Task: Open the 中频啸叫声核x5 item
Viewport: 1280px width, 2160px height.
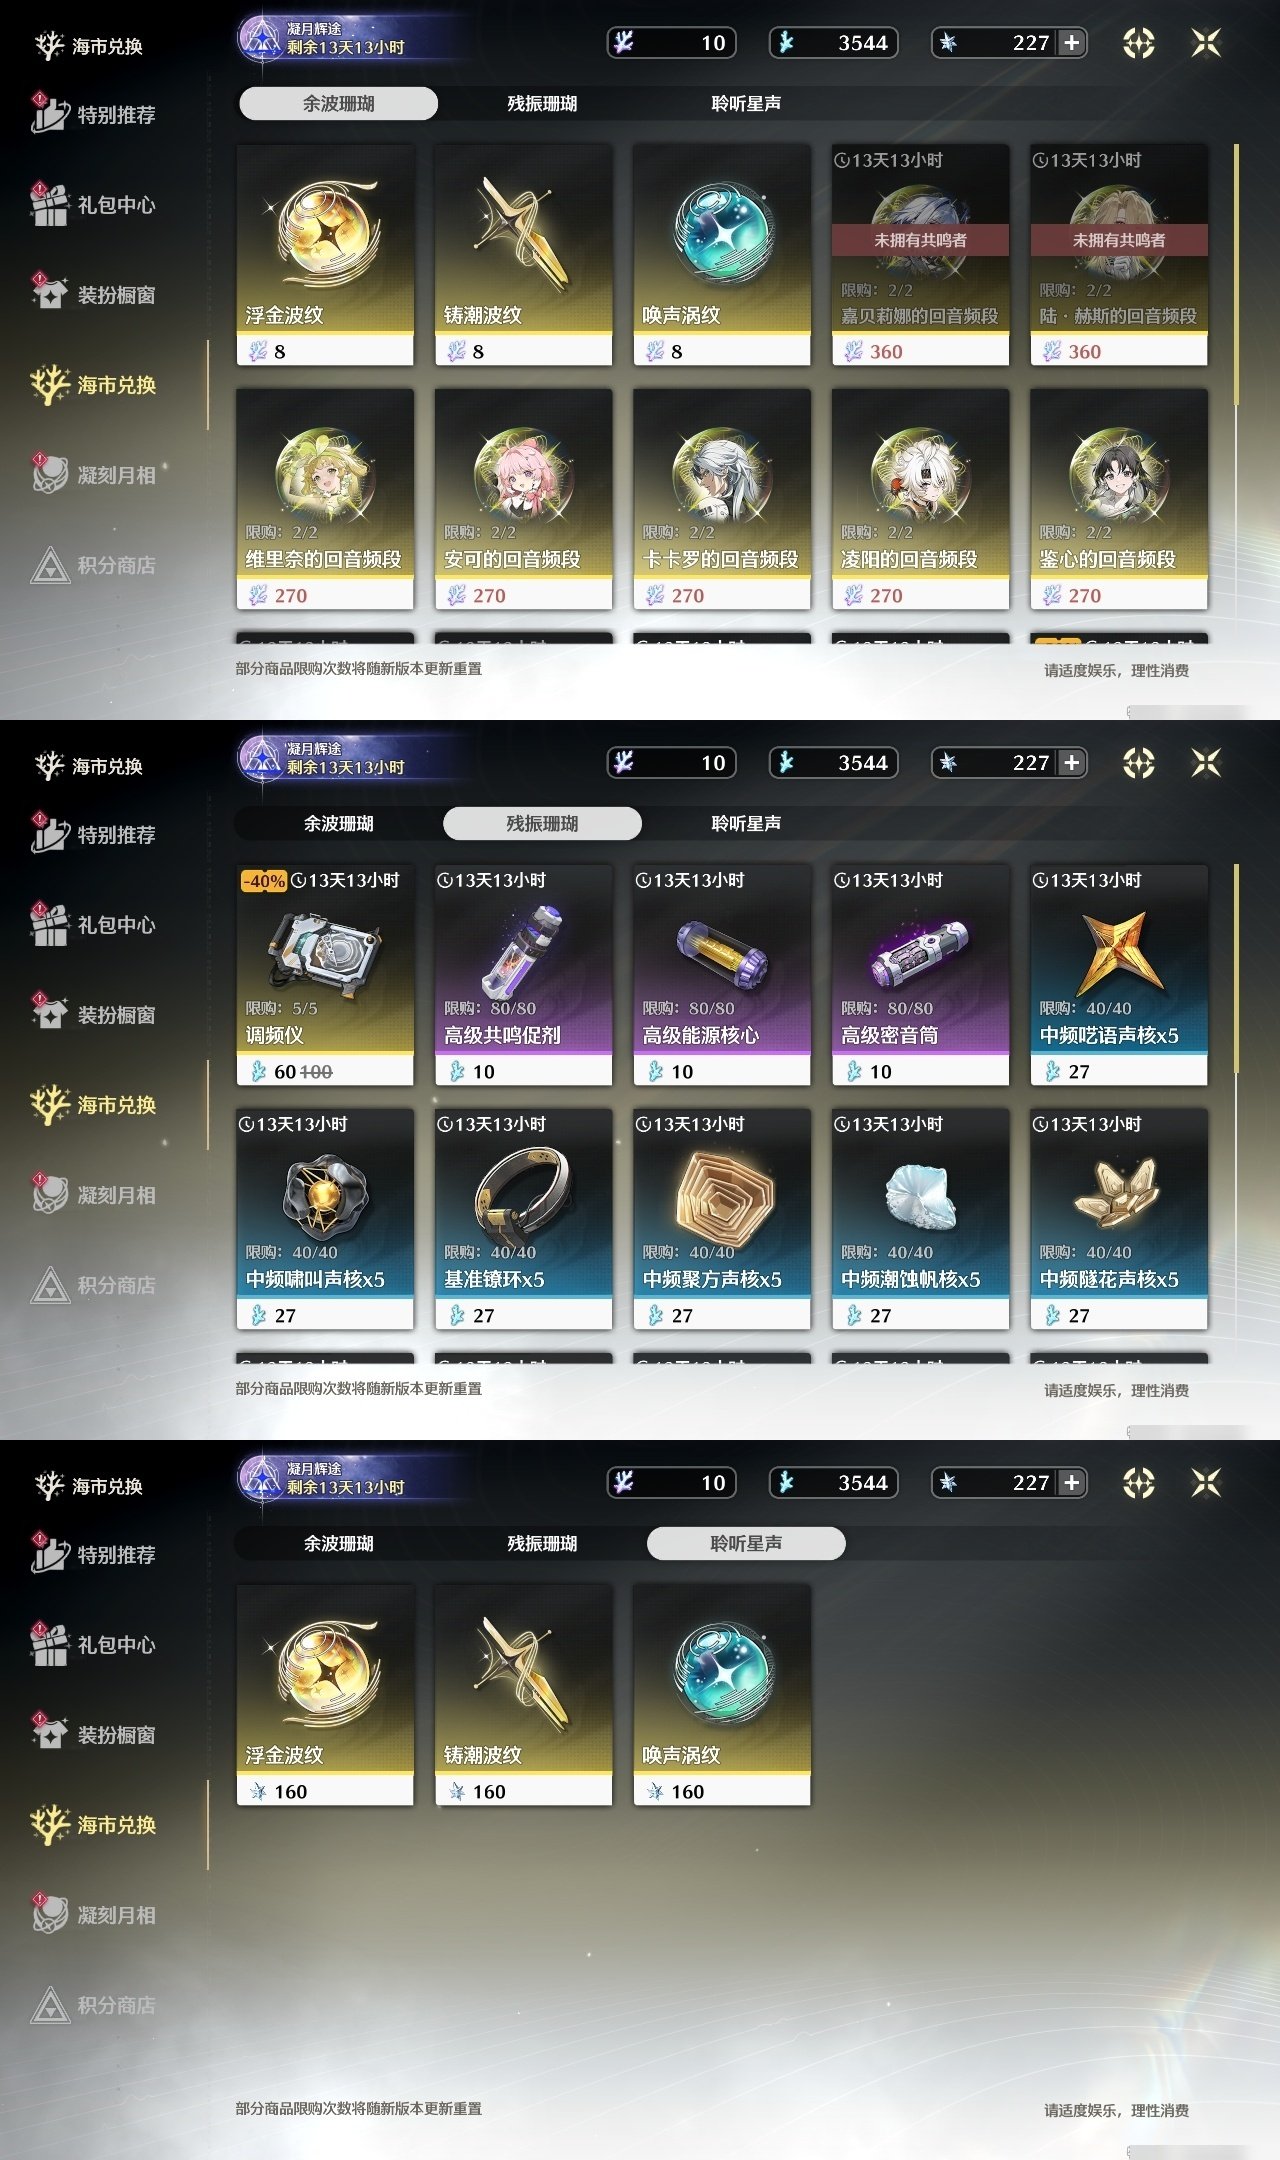Action: [x=325, y=1219]
